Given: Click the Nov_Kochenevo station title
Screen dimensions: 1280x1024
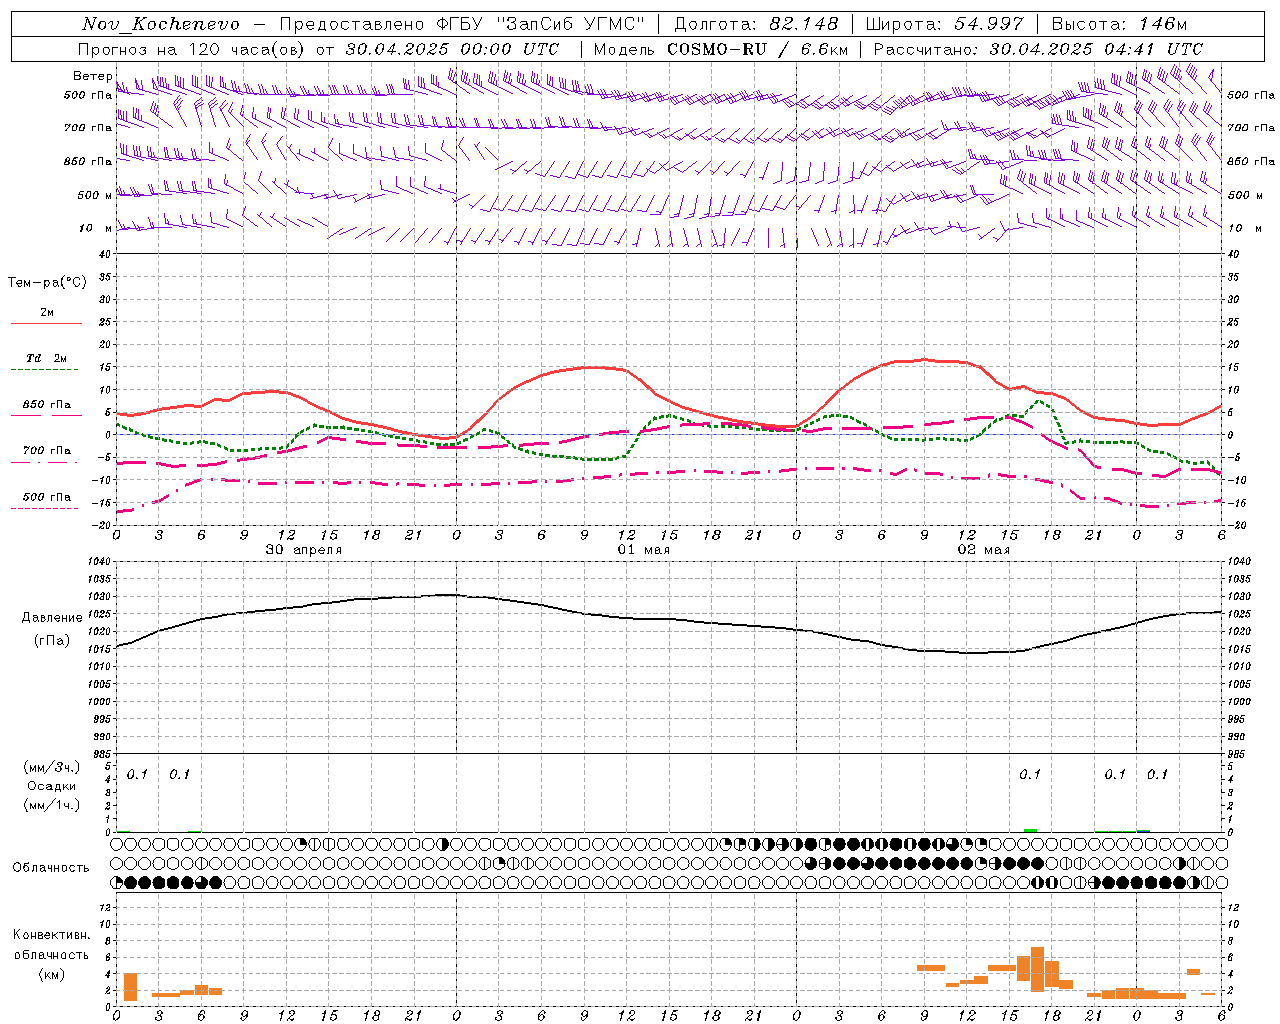Looking at the screenshot, I should coord(161,24).
